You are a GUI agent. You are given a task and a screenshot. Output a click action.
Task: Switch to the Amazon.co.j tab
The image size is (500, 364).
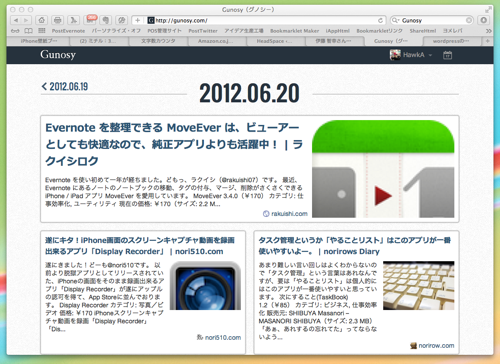tap(217, 41)
